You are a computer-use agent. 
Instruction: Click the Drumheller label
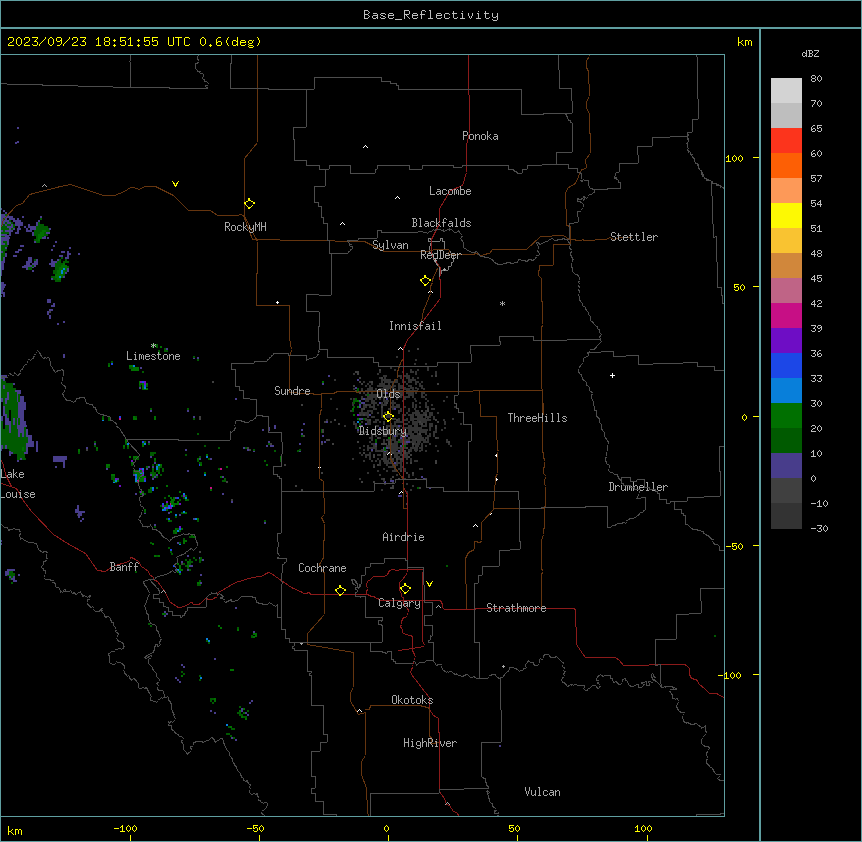coord(638,487)
